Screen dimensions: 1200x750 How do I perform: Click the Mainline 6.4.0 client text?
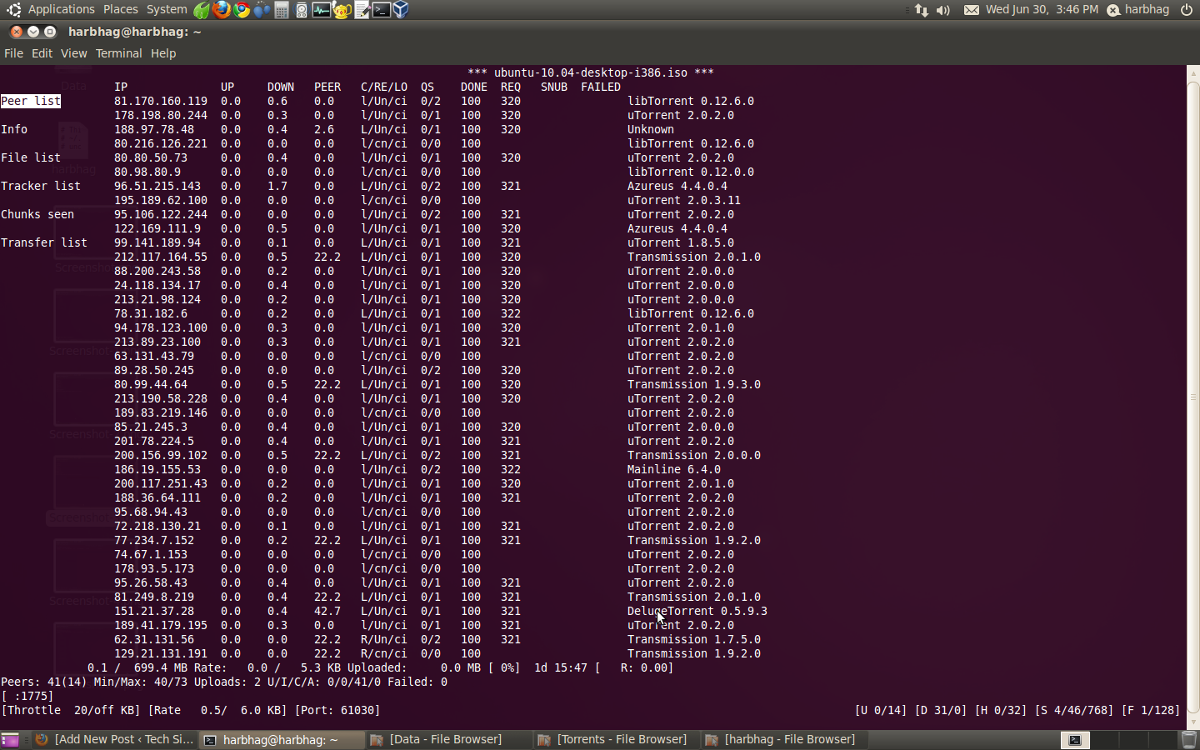tap(674, 469)
